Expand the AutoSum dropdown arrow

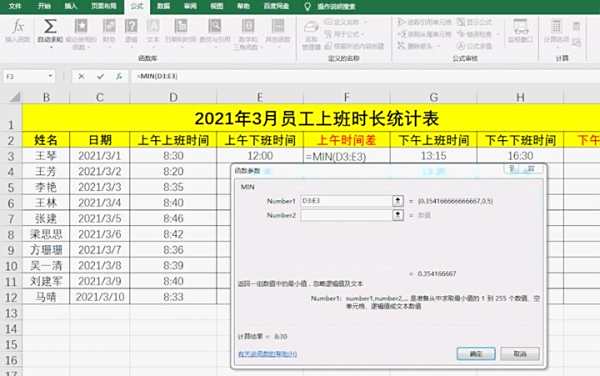click(50, 47)
